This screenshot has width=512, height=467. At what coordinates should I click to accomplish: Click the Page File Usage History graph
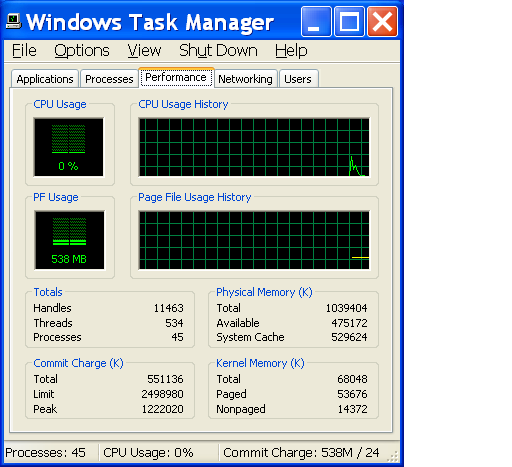pos(254,240)
